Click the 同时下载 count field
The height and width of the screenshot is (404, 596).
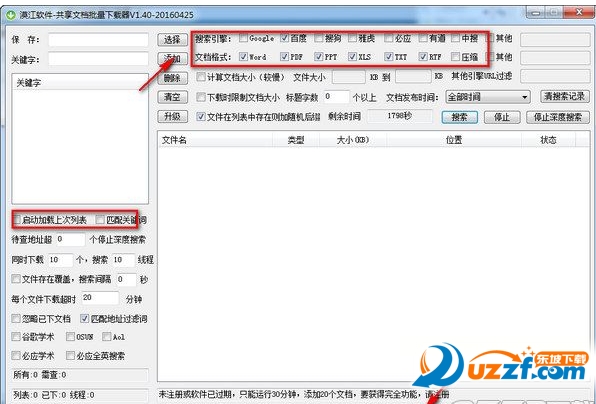coord(60,260)
